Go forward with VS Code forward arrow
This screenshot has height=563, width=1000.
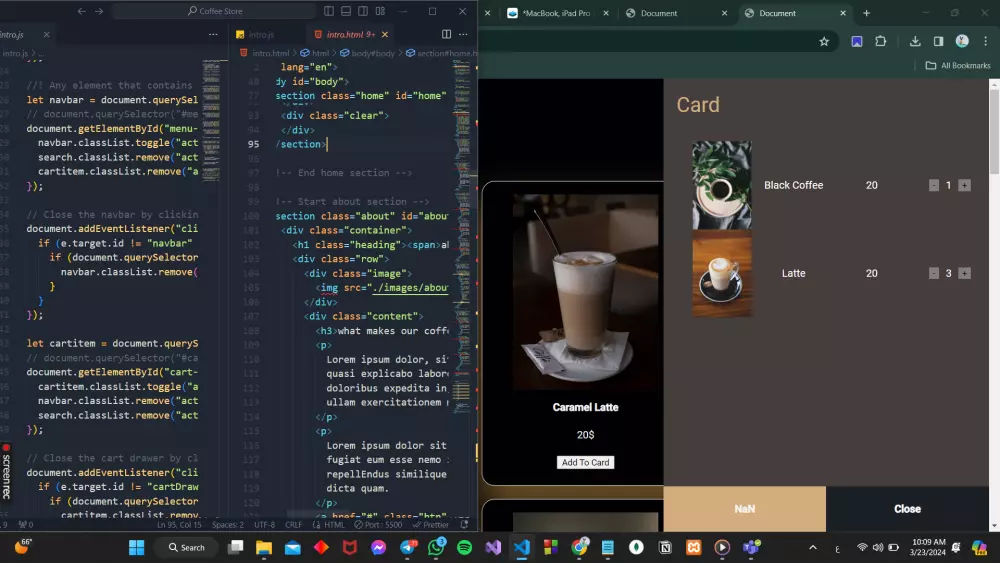99,11
